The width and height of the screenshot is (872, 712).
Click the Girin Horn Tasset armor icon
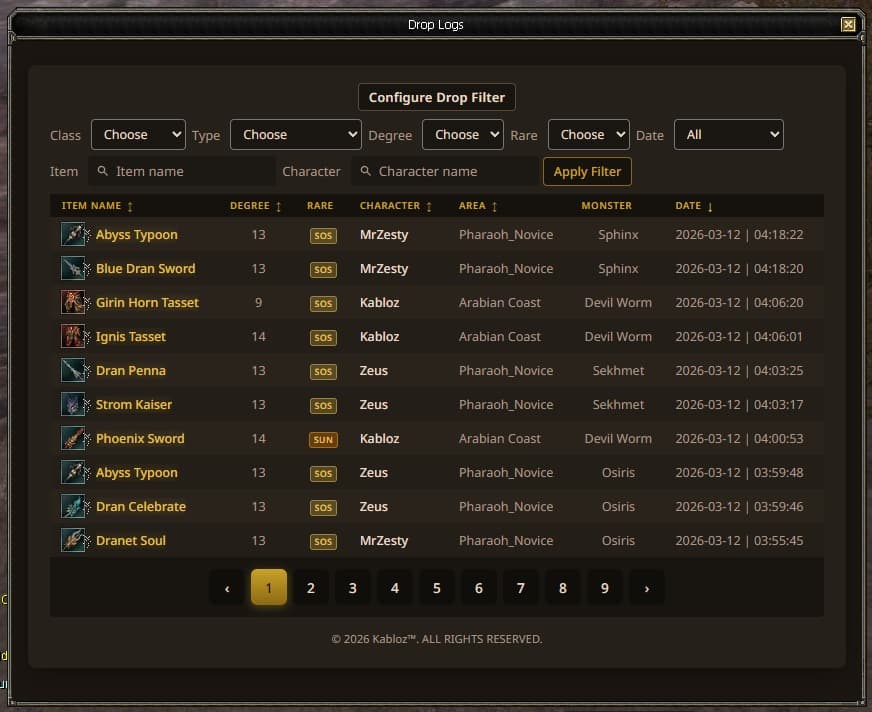point(73,303)
